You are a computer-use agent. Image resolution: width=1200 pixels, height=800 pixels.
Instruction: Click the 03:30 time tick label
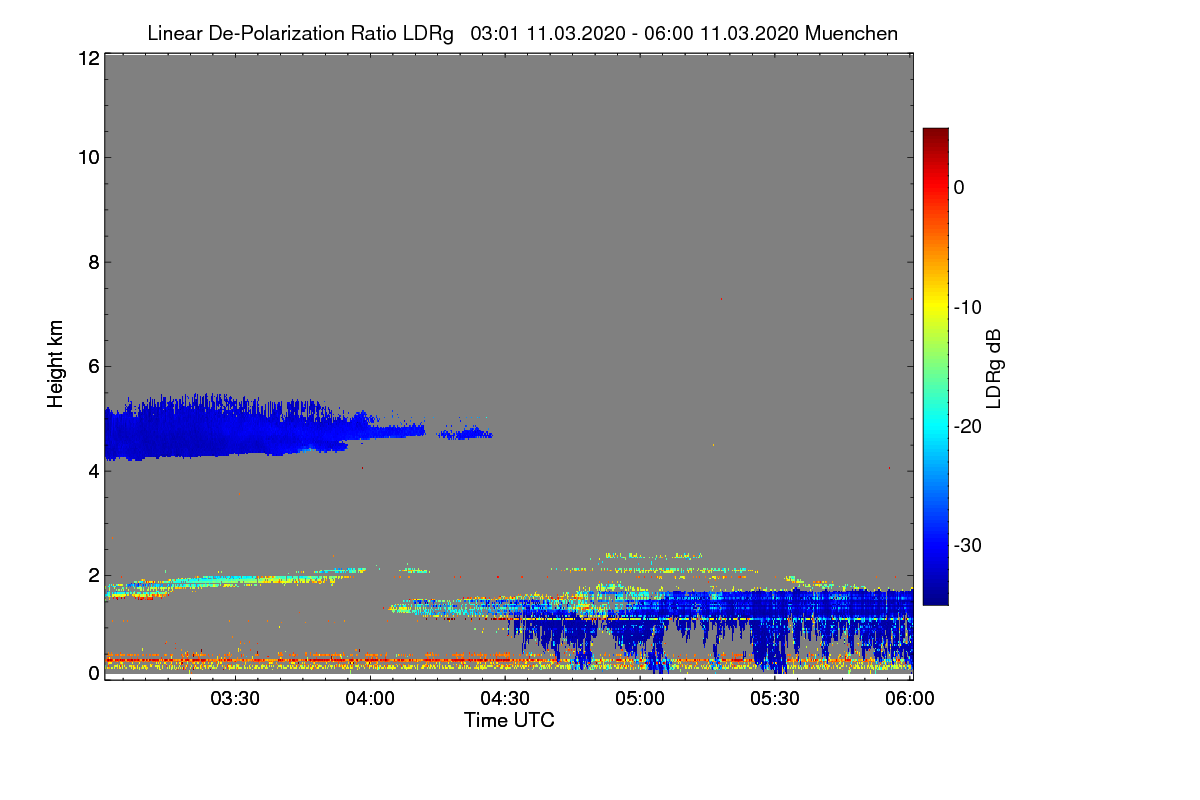(235, 698)
